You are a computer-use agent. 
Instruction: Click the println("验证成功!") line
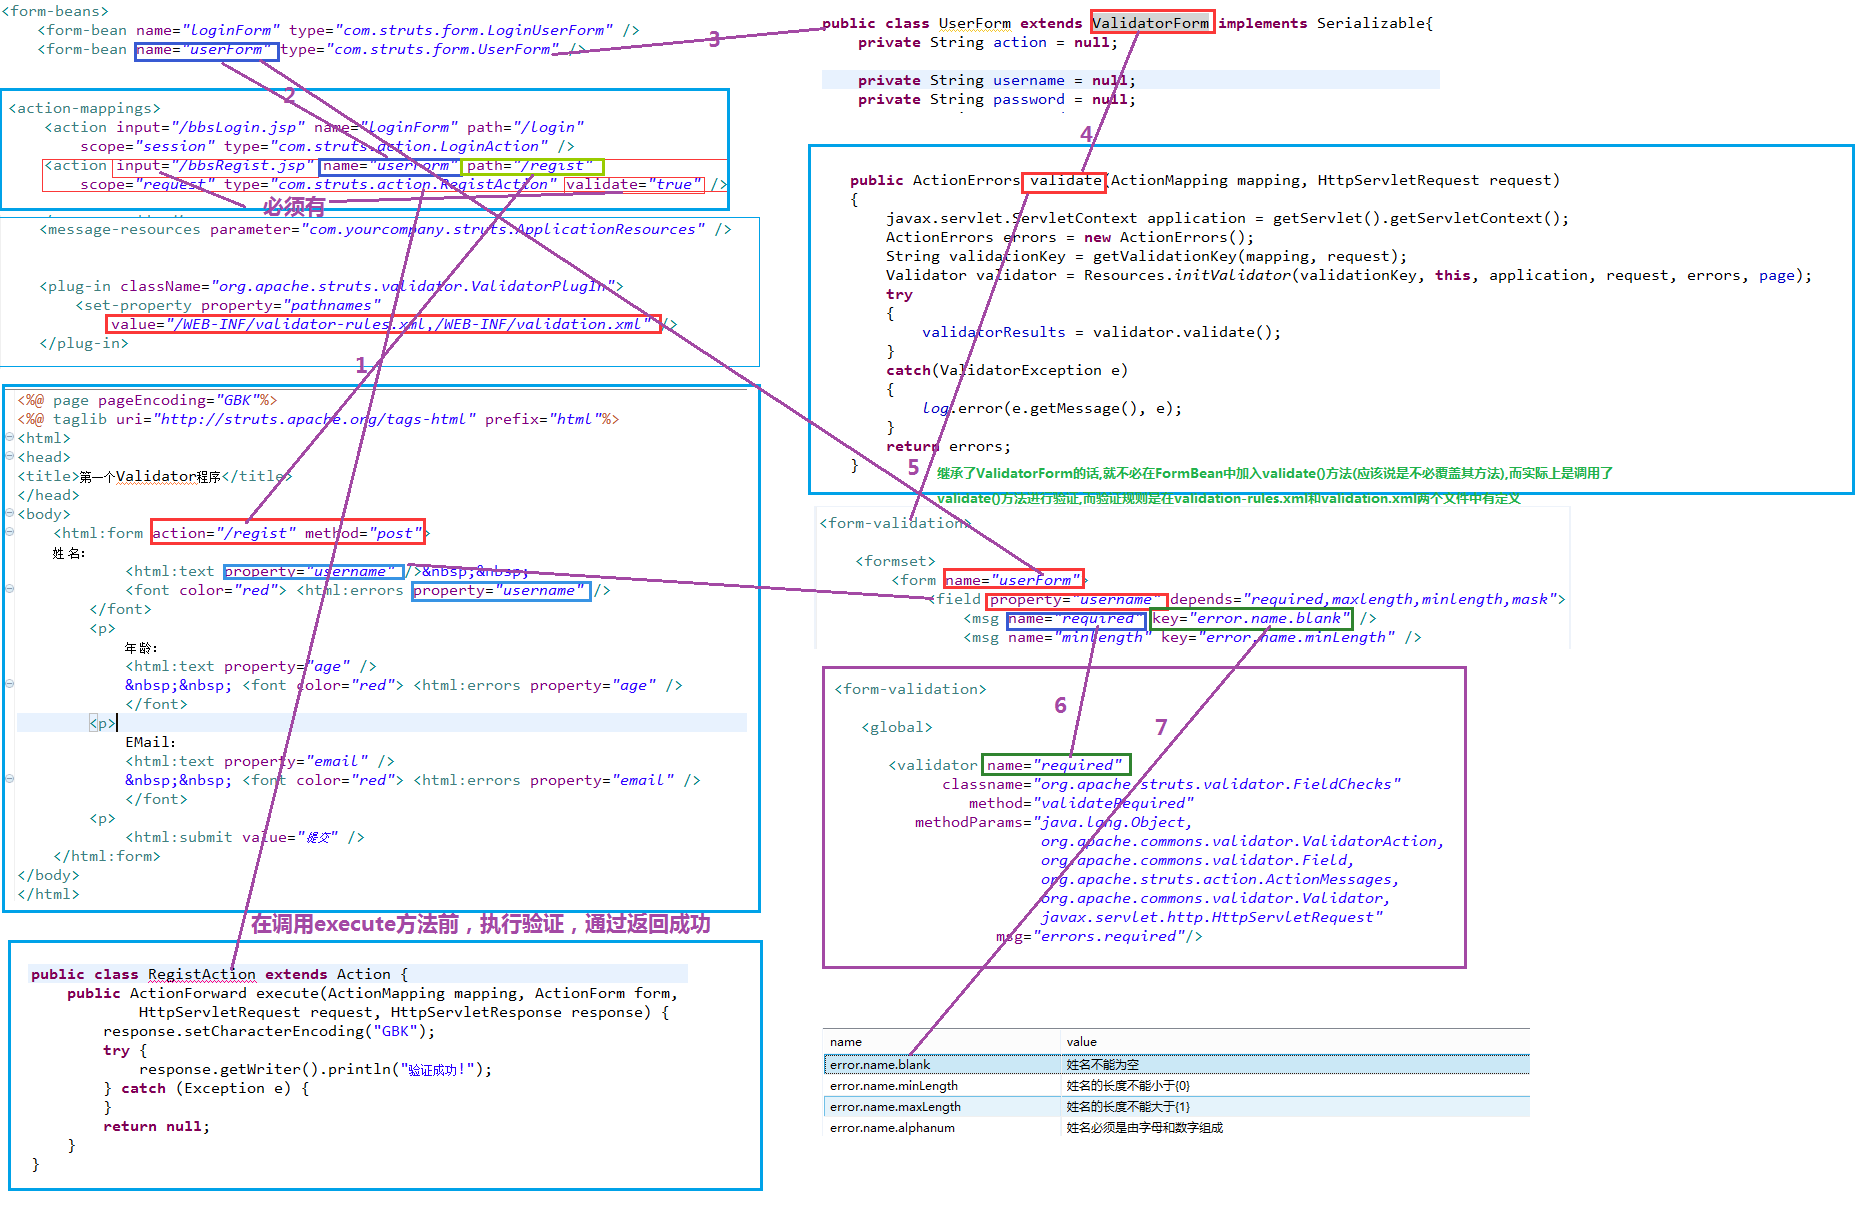pyautogui.click(x=316, y=1069)
